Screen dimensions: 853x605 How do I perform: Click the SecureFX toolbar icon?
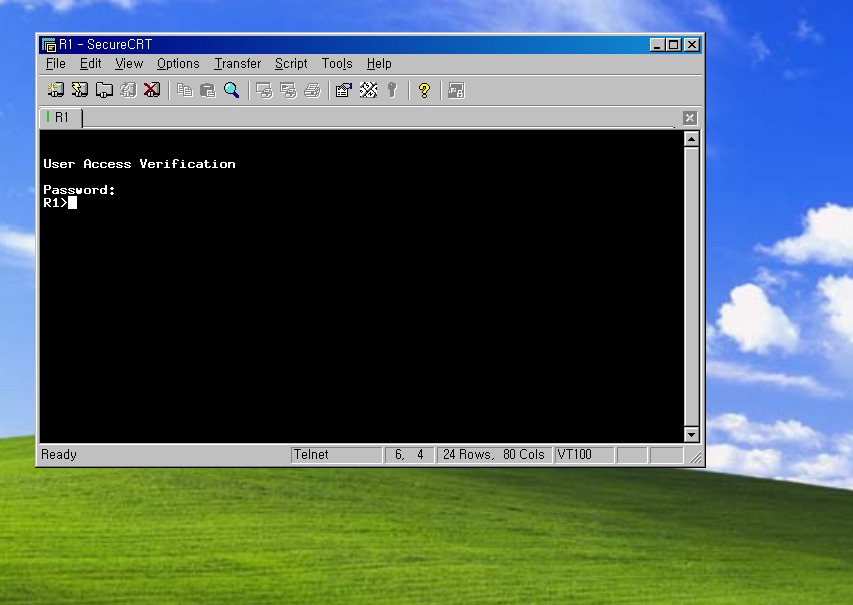[x=456, y=90]
